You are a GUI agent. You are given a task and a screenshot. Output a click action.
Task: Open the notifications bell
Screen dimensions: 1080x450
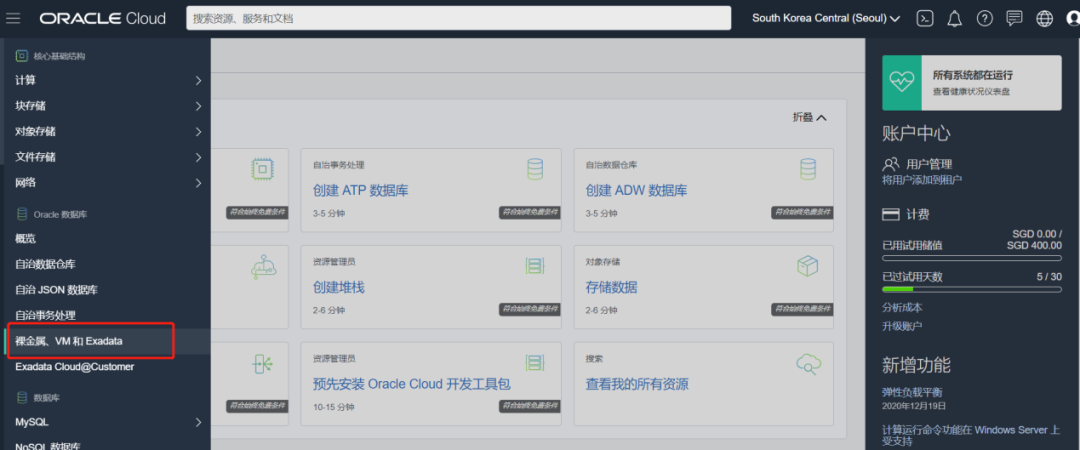point(954,19)
